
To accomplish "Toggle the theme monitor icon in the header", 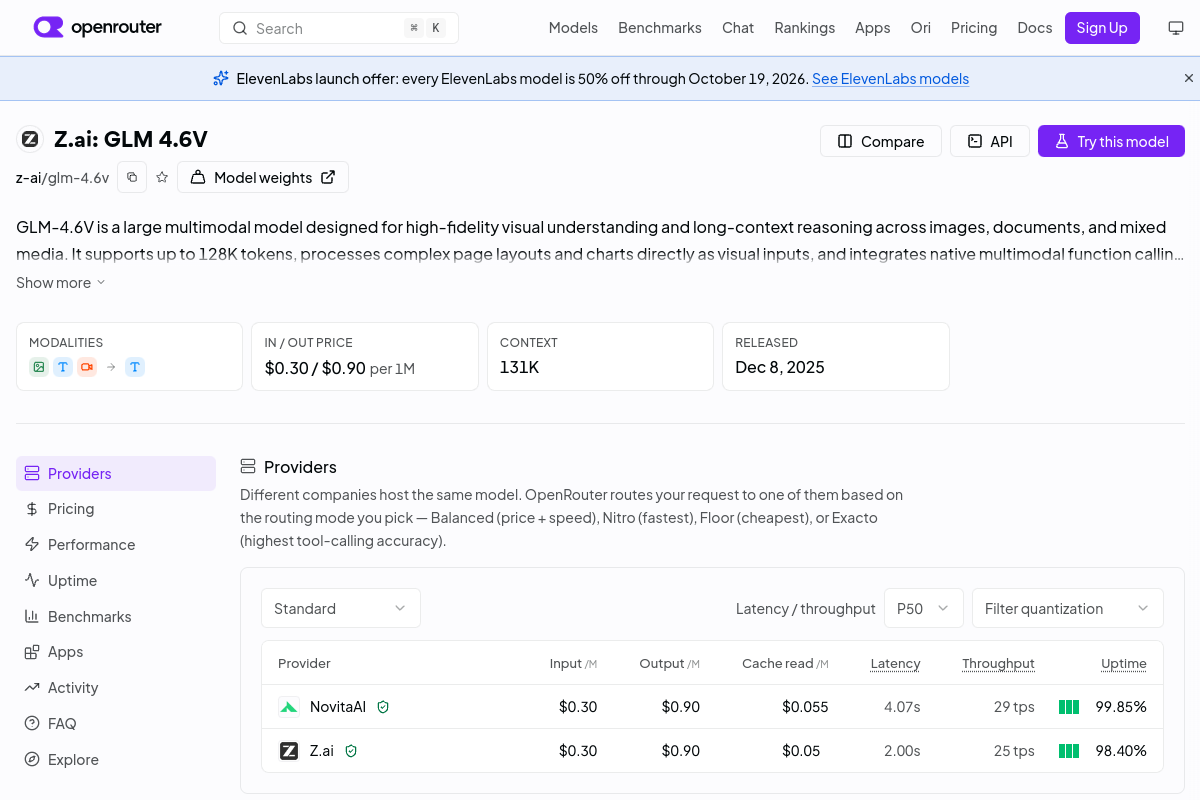I will click(x=1176, y=28).
